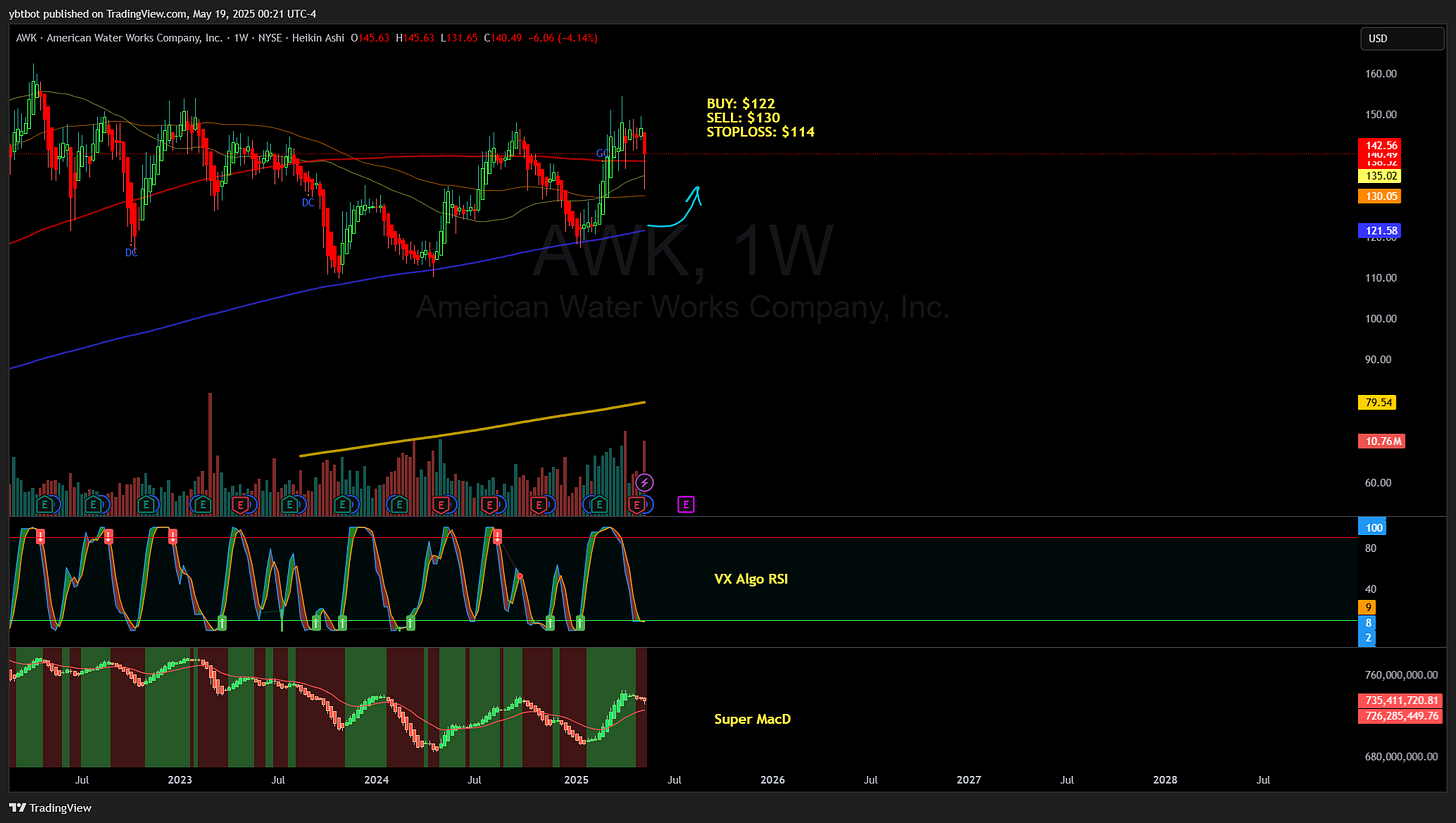The height and width of the screenshot is (823, 1456).
Task: Click the orange 9 RSI value label
Action: (x=1368, y=607)
